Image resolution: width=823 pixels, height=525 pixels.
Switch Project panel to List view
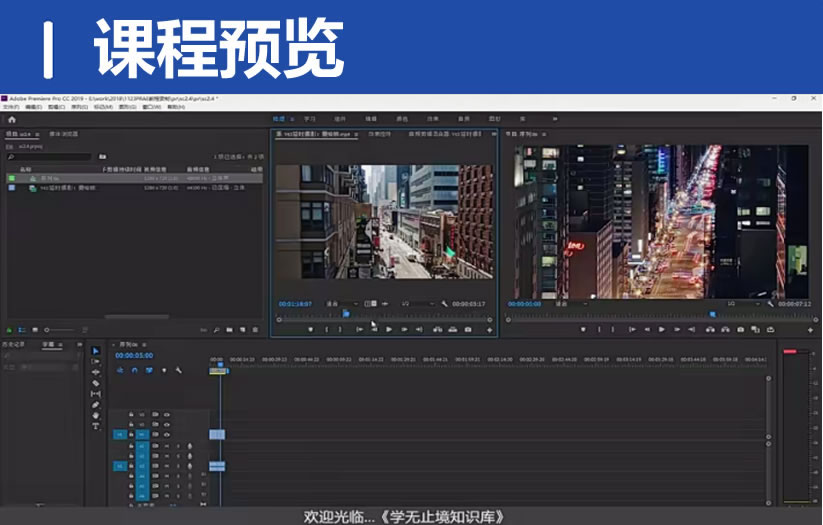[x=22, y=330]
